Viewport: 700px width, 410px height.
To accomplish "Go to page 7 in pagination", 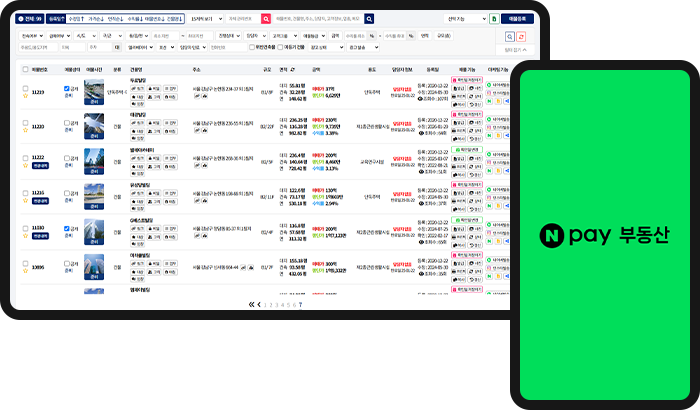I will pyautogui.click(x=300, y=305).
